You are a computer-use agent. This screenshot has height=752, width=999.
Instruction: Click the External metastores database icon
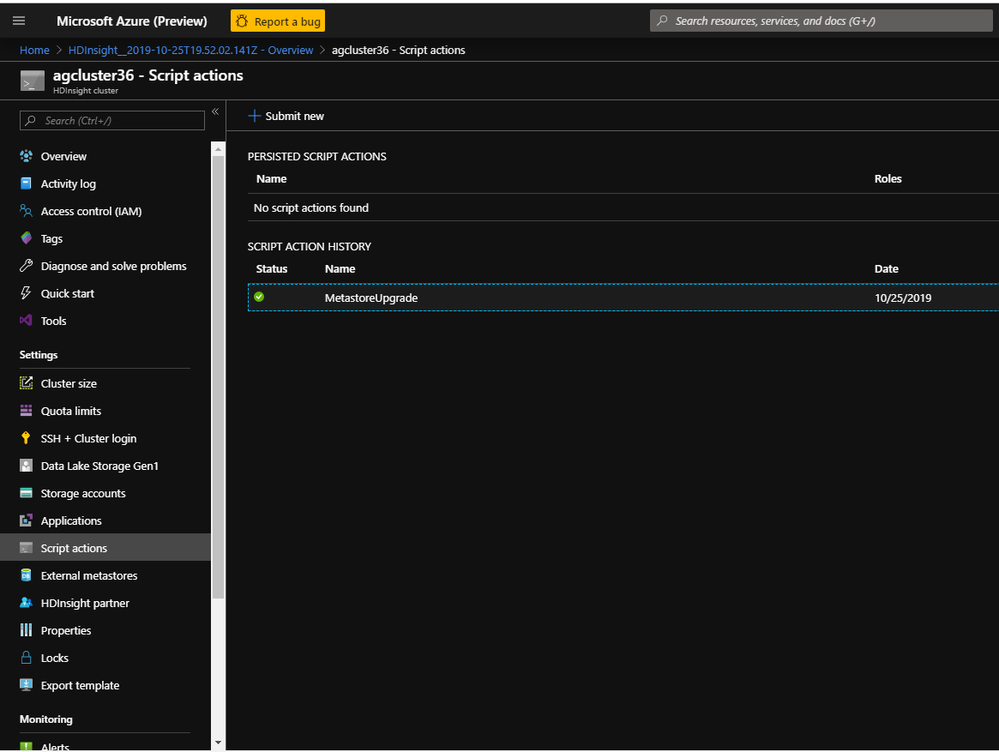coord(26,575)
